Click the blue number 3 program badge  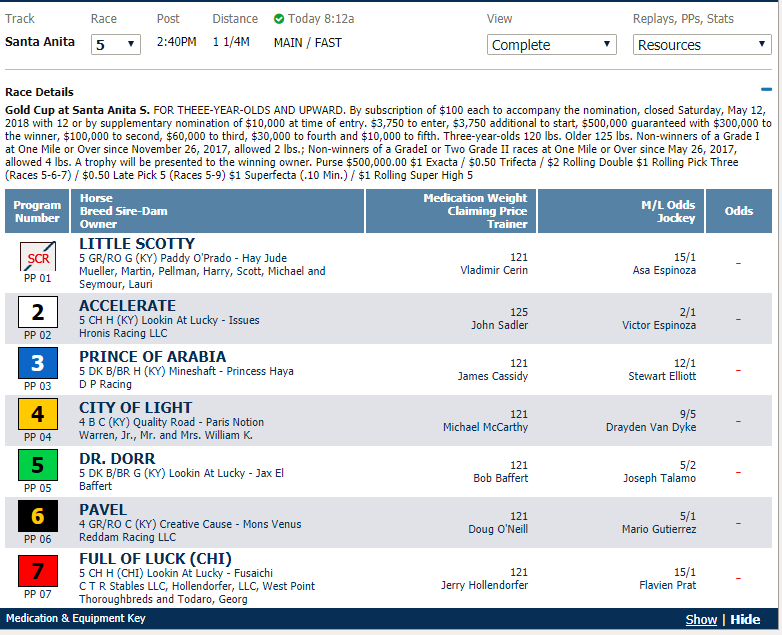click(x=38, y=363)
